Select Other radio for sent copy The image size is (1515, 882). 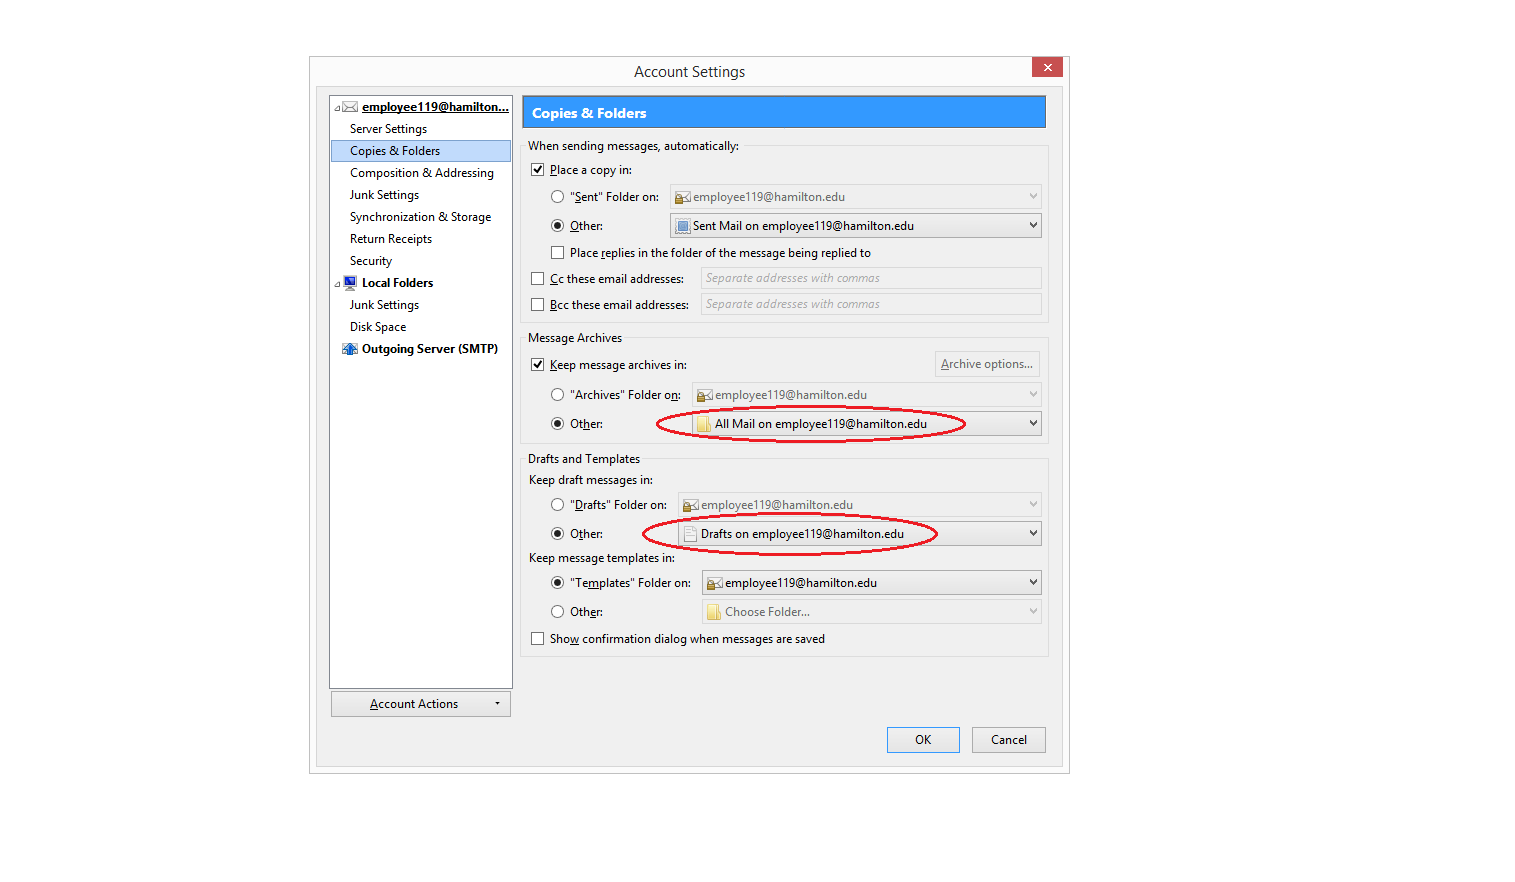pos(558,226)
